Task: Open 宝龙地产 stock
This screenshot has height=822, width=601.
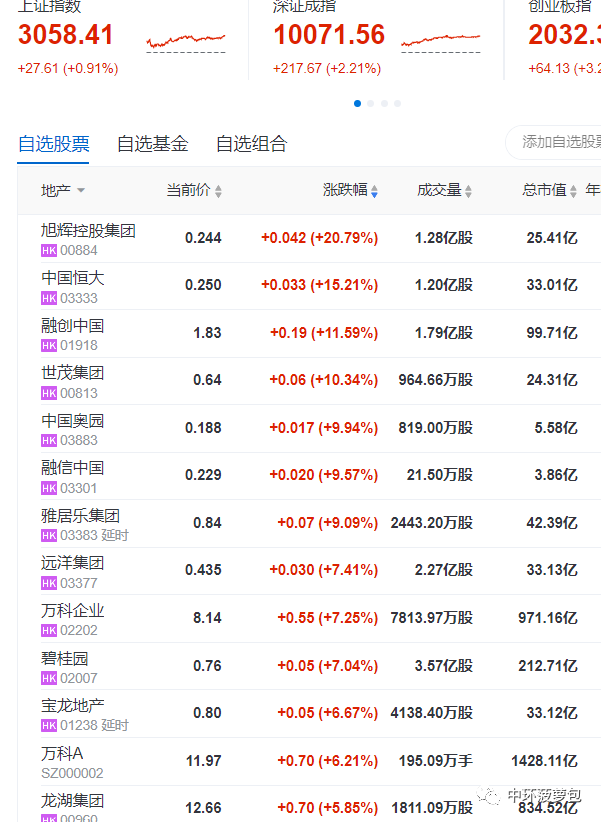Action: 72,706
